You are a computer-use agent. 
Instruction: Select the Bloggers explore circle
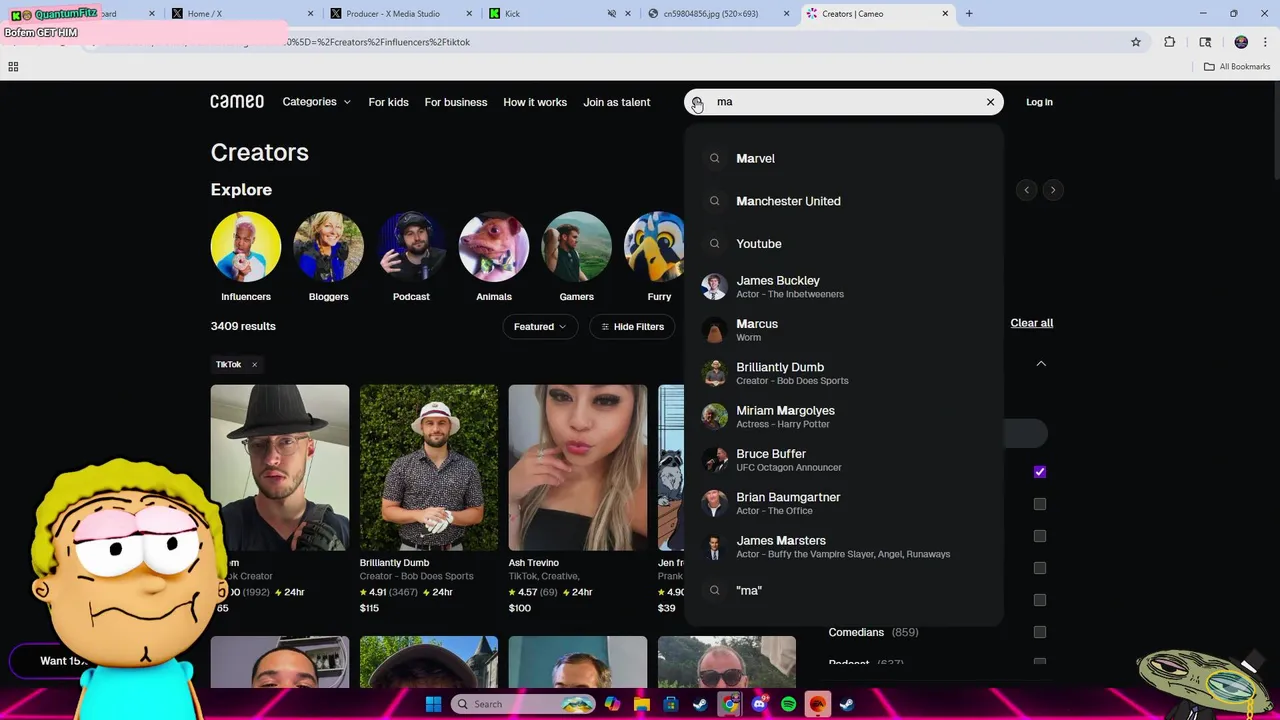[328, 246]
